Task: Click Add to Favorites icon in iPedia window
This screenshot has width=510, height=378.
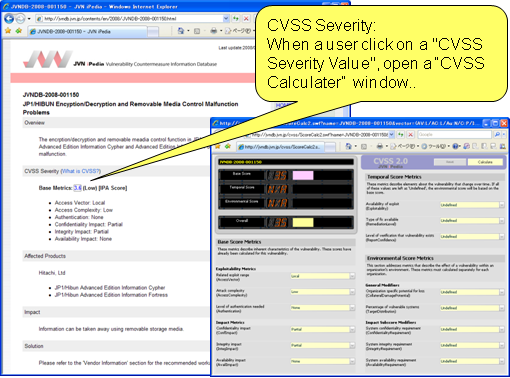Action: click(x=19, y=31)
